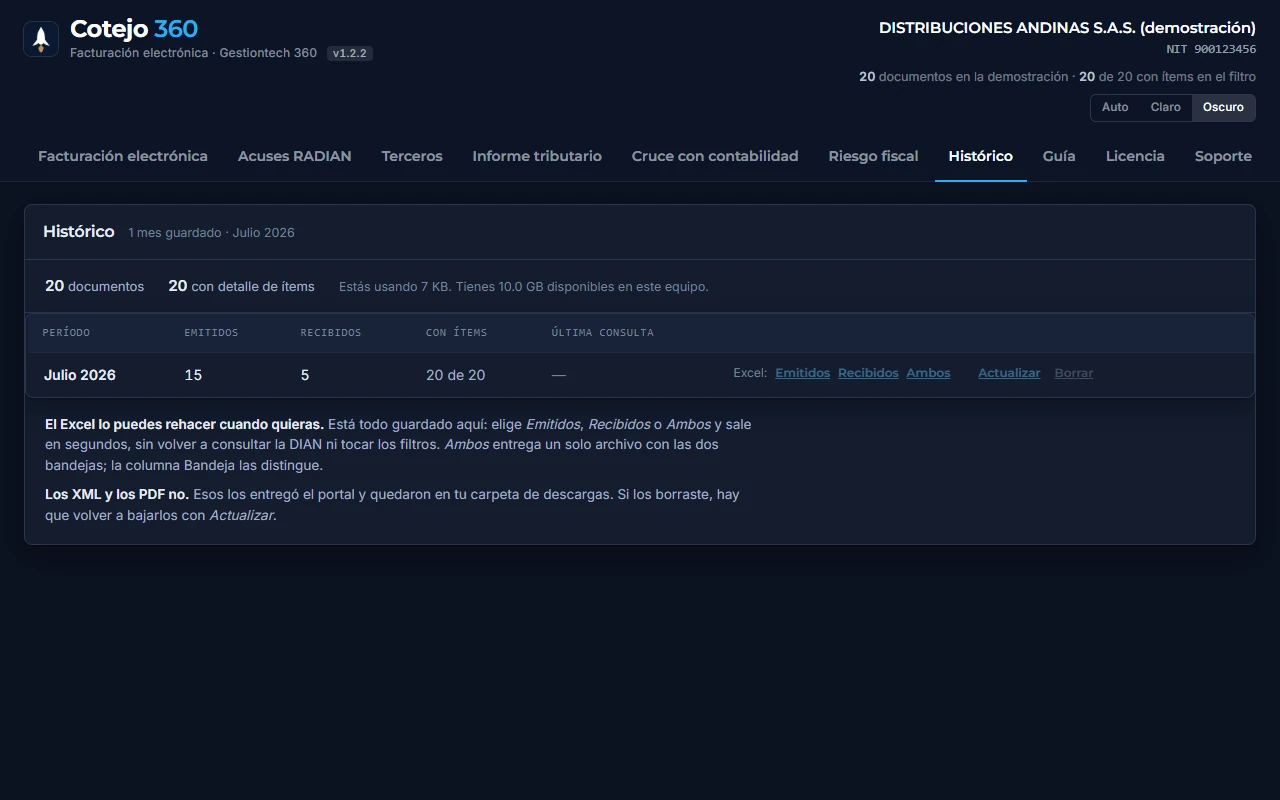Viewport: 1280px width, 800px height.
Task: Go to the Acuses RADIAN tab
Action: pos(295,156)
